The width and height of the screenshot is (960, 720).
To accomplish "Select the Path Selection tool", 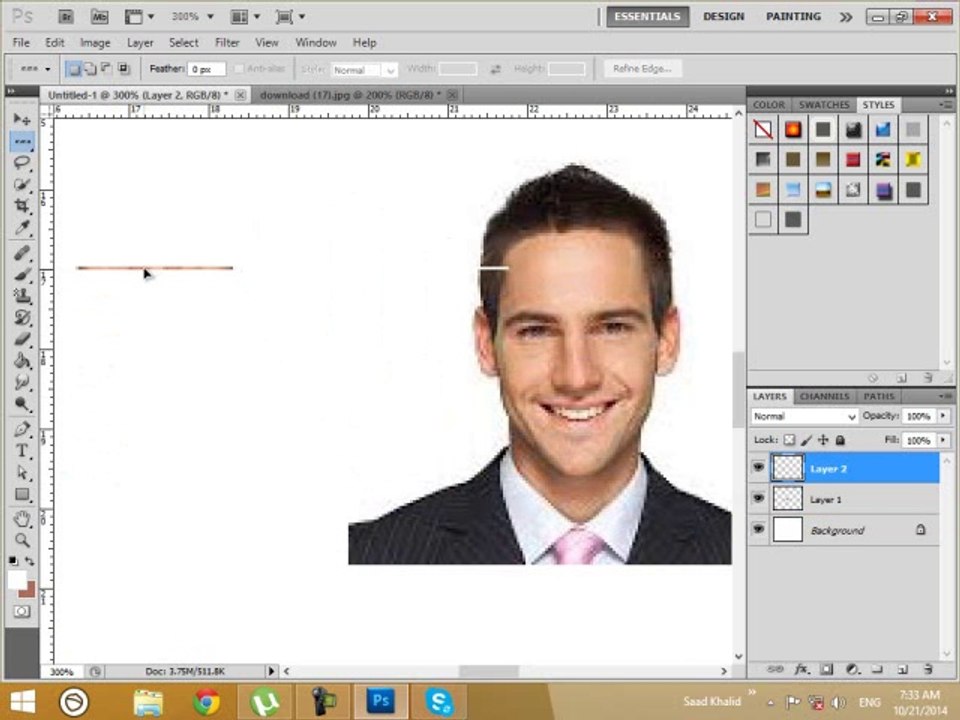I will 22,473.
